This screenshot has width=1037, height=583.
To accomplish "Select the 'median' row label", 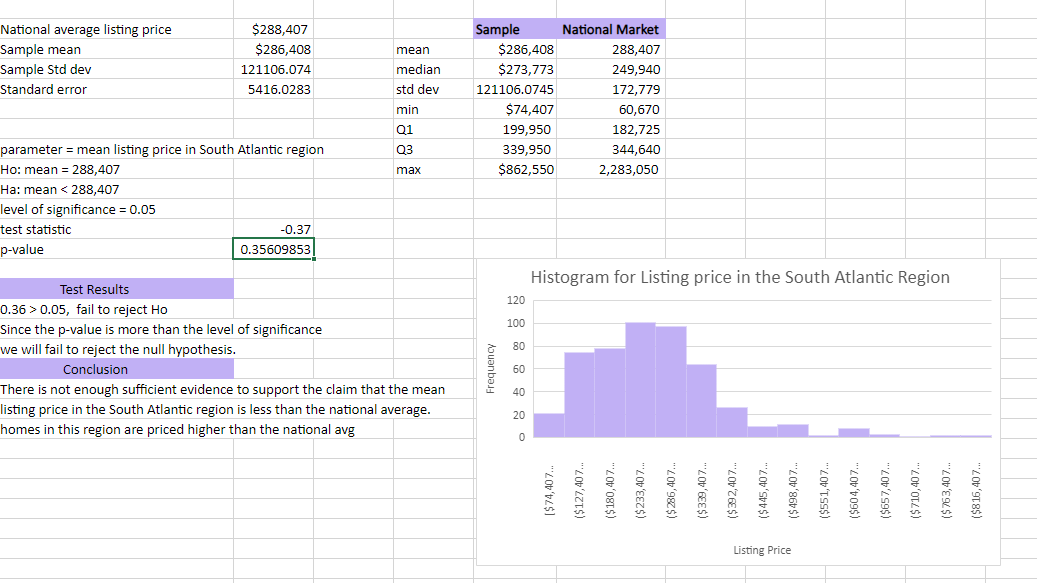I will pos(433,69).
